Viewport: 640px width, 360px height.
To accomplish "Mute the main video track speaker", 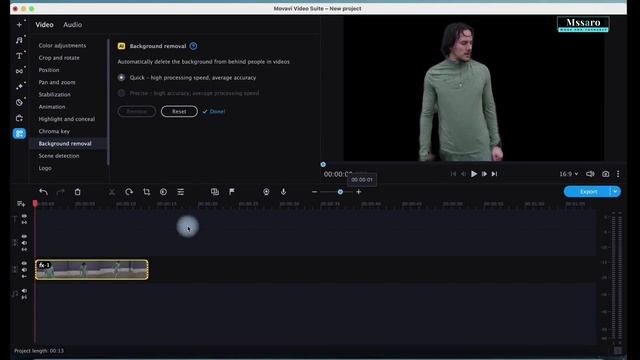I will [x=24, y=270].
